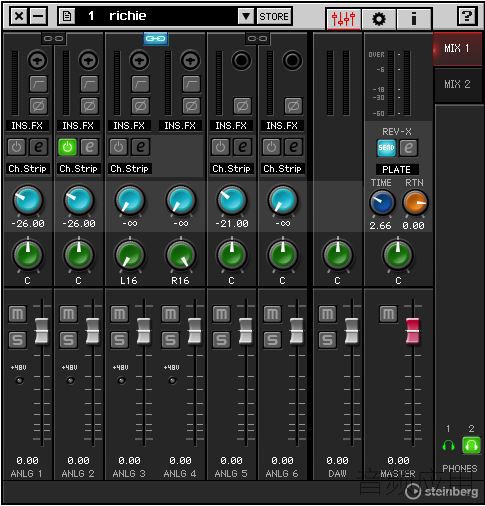Screen dimensions: 485x506
Task: Solo the ANLG 2 channel
Action: (68, 340)
